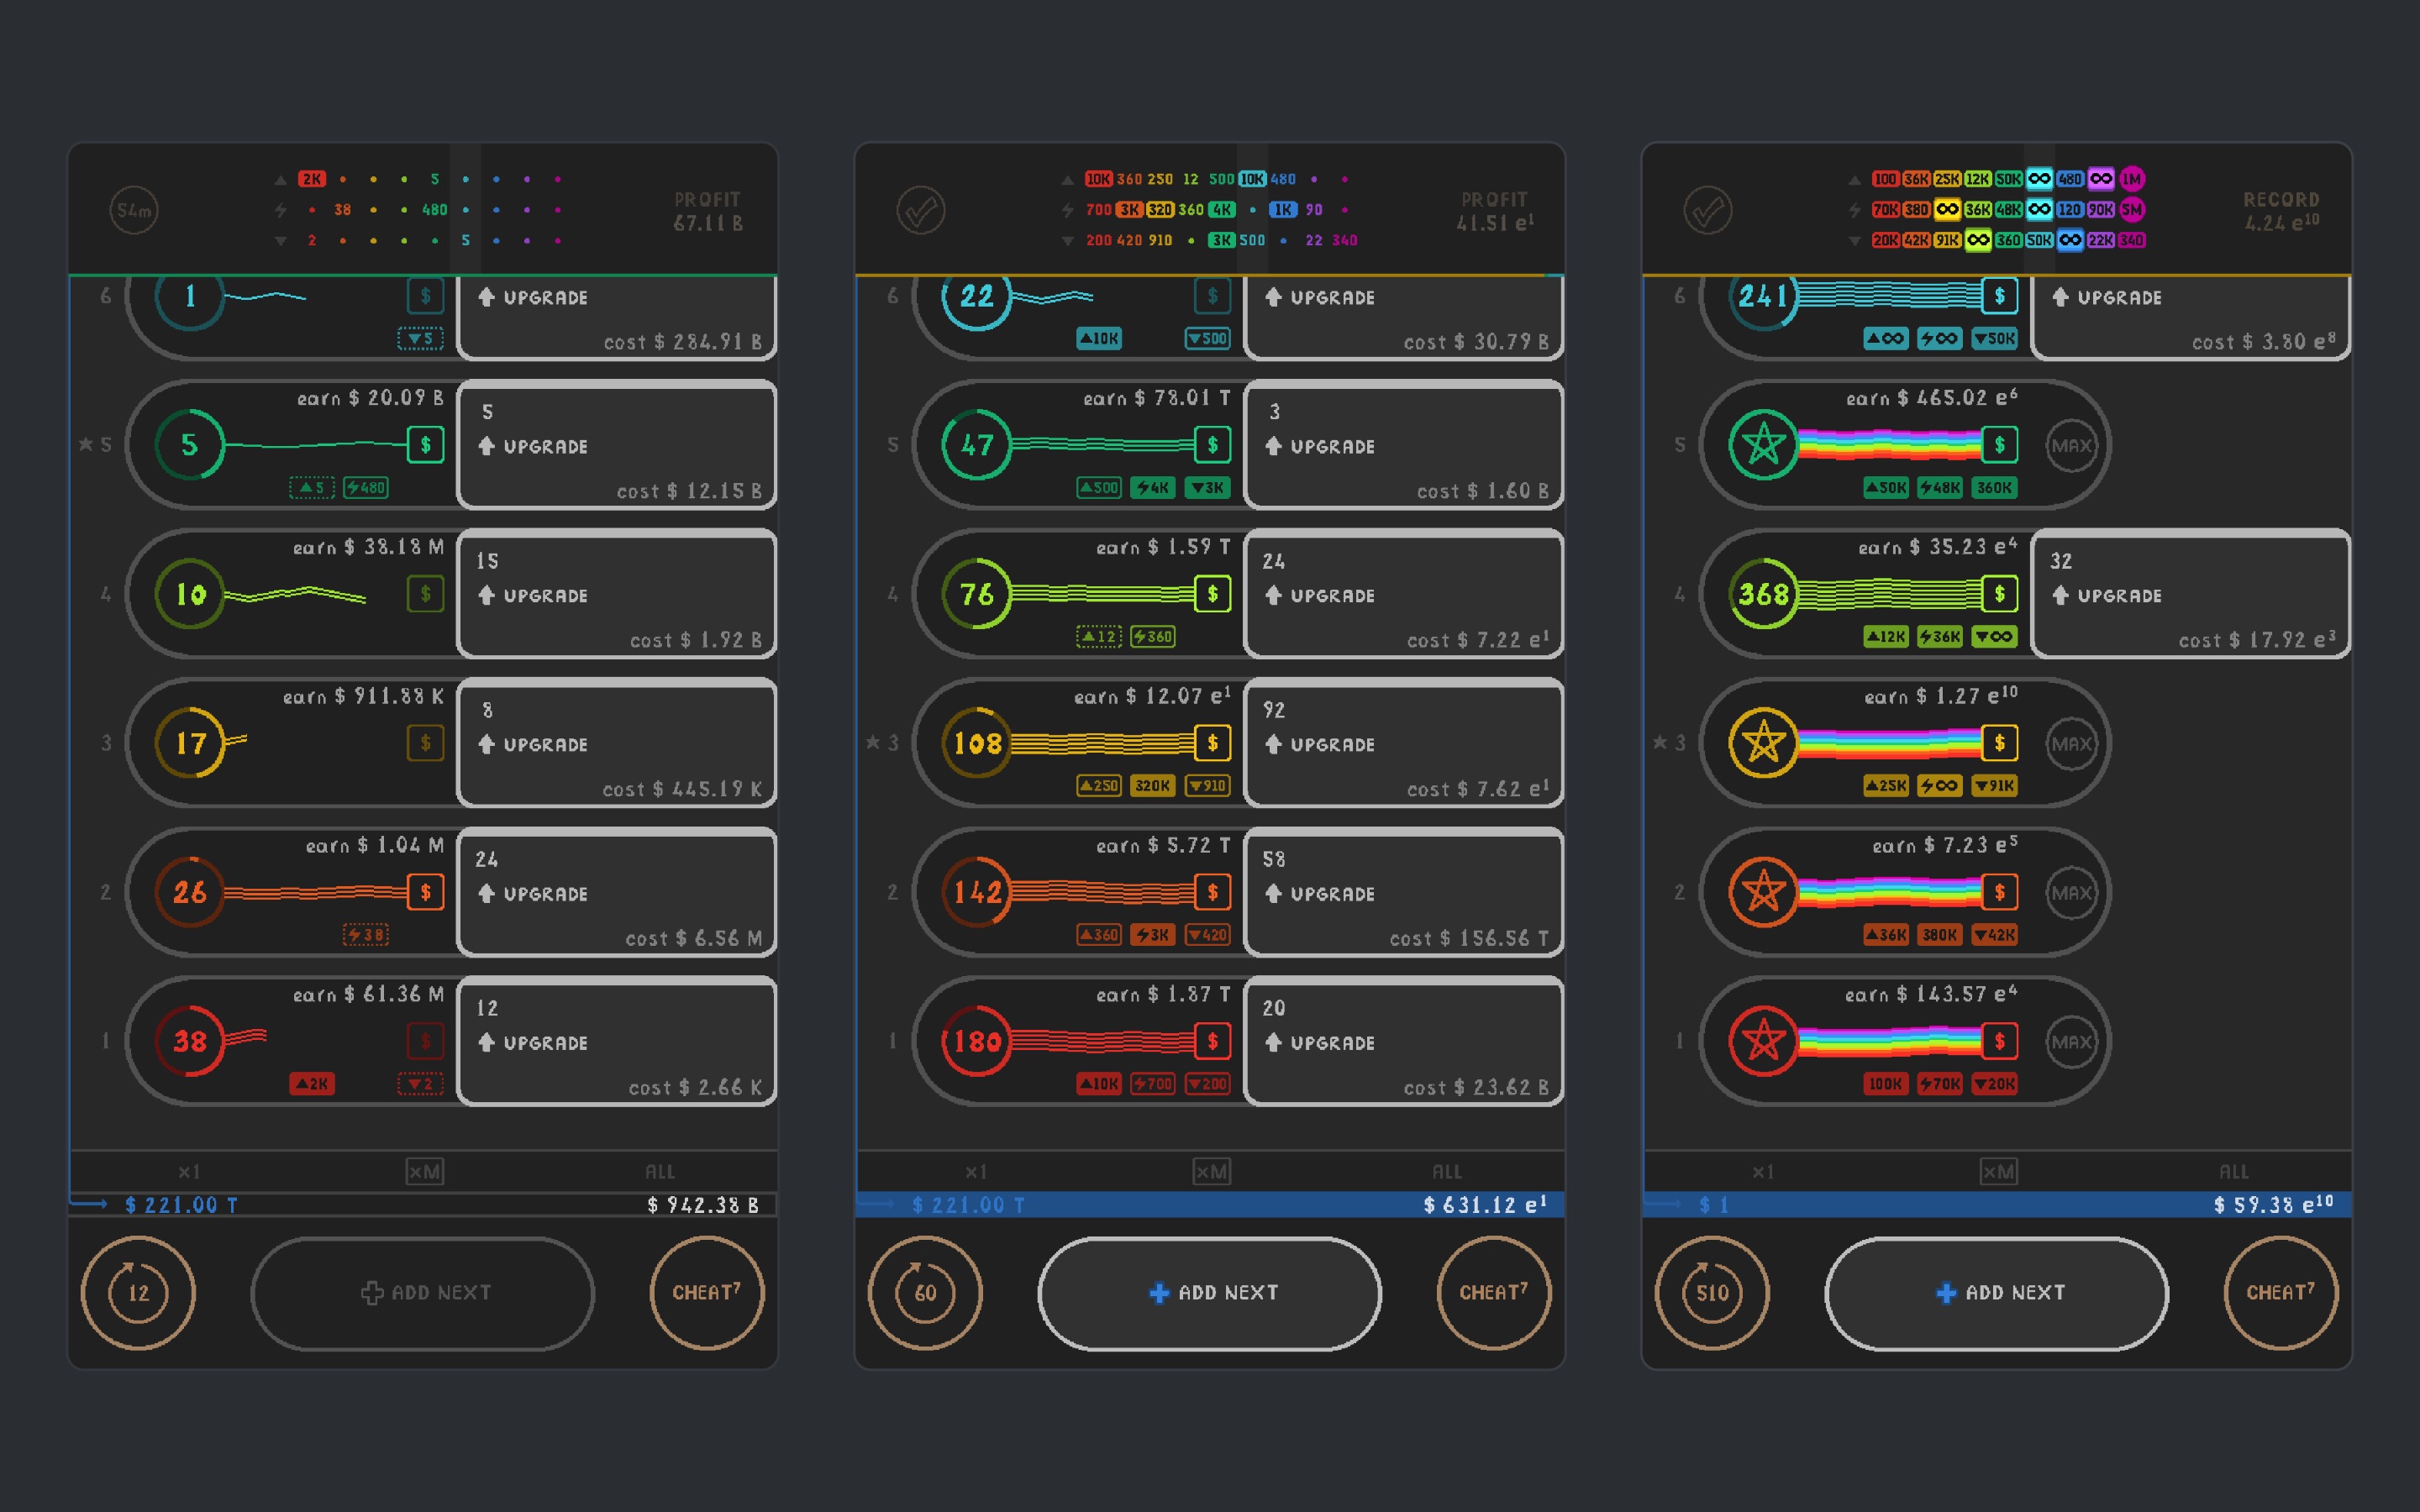Click the magenta 1M badge in right header
2420x1512 pixels.
tap(2132, 179)
